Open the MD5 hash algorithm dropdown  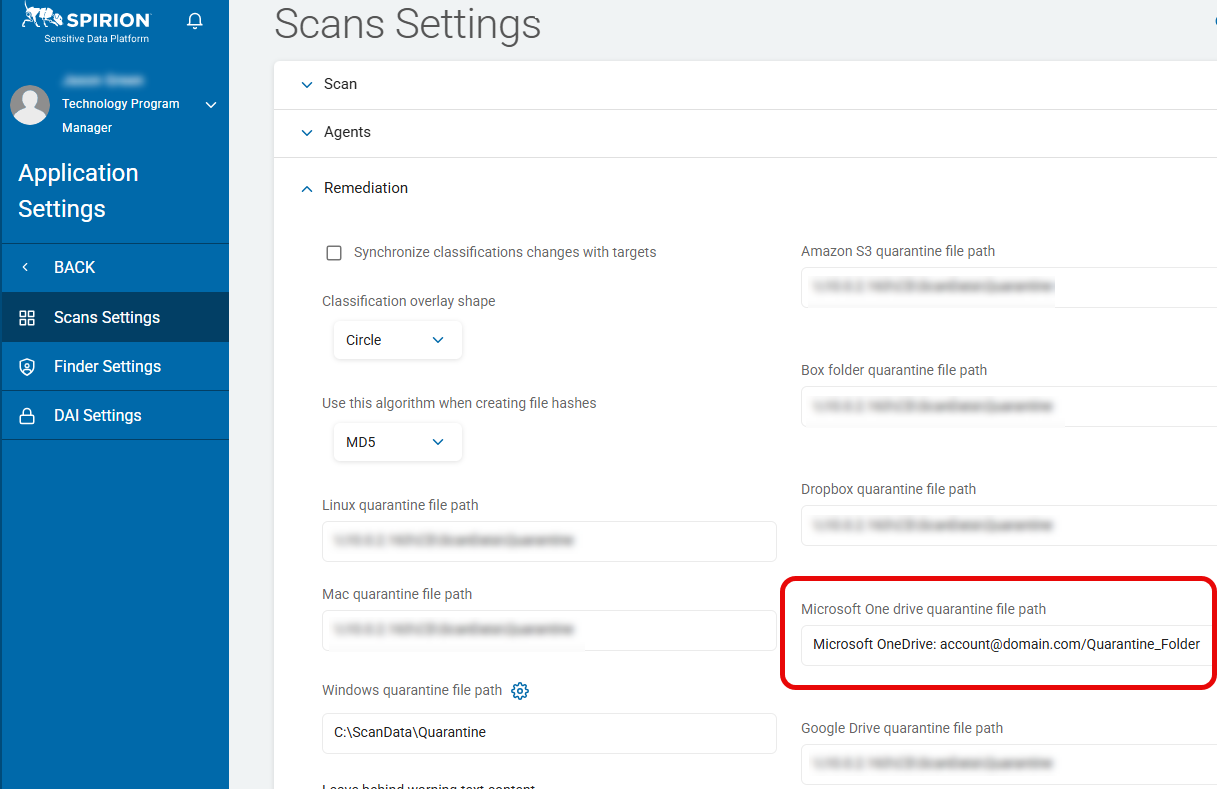pos(397,442)
